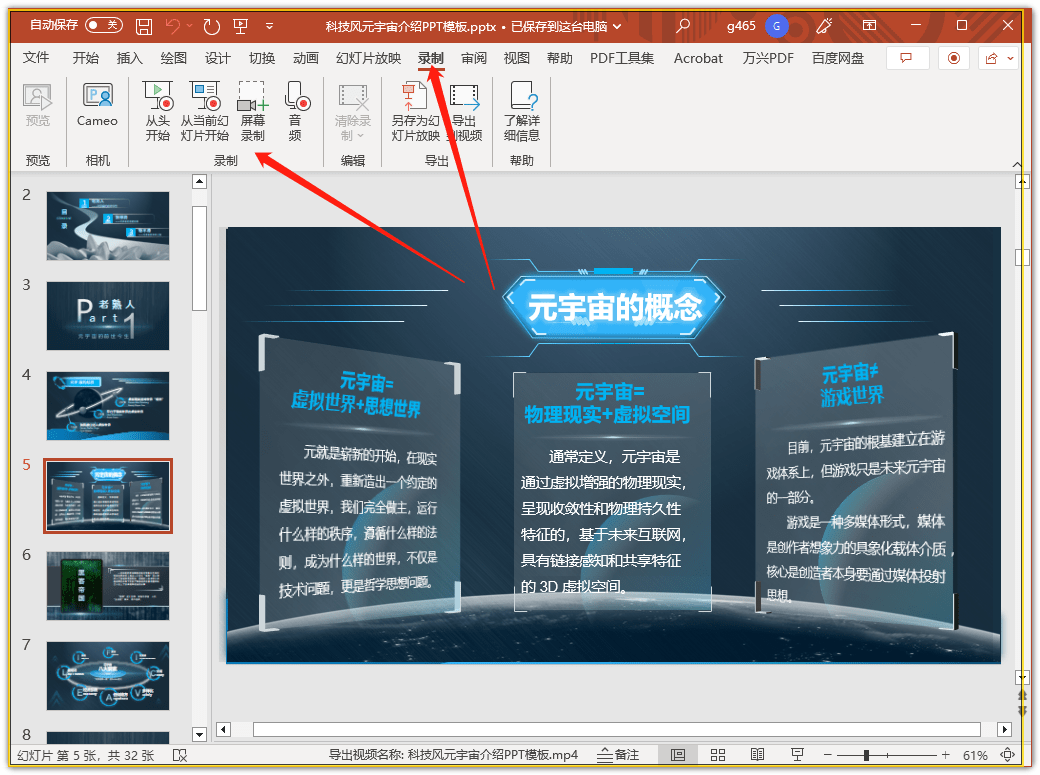
Task: Fit slide to current window icon
Action: coord(1008,755)
